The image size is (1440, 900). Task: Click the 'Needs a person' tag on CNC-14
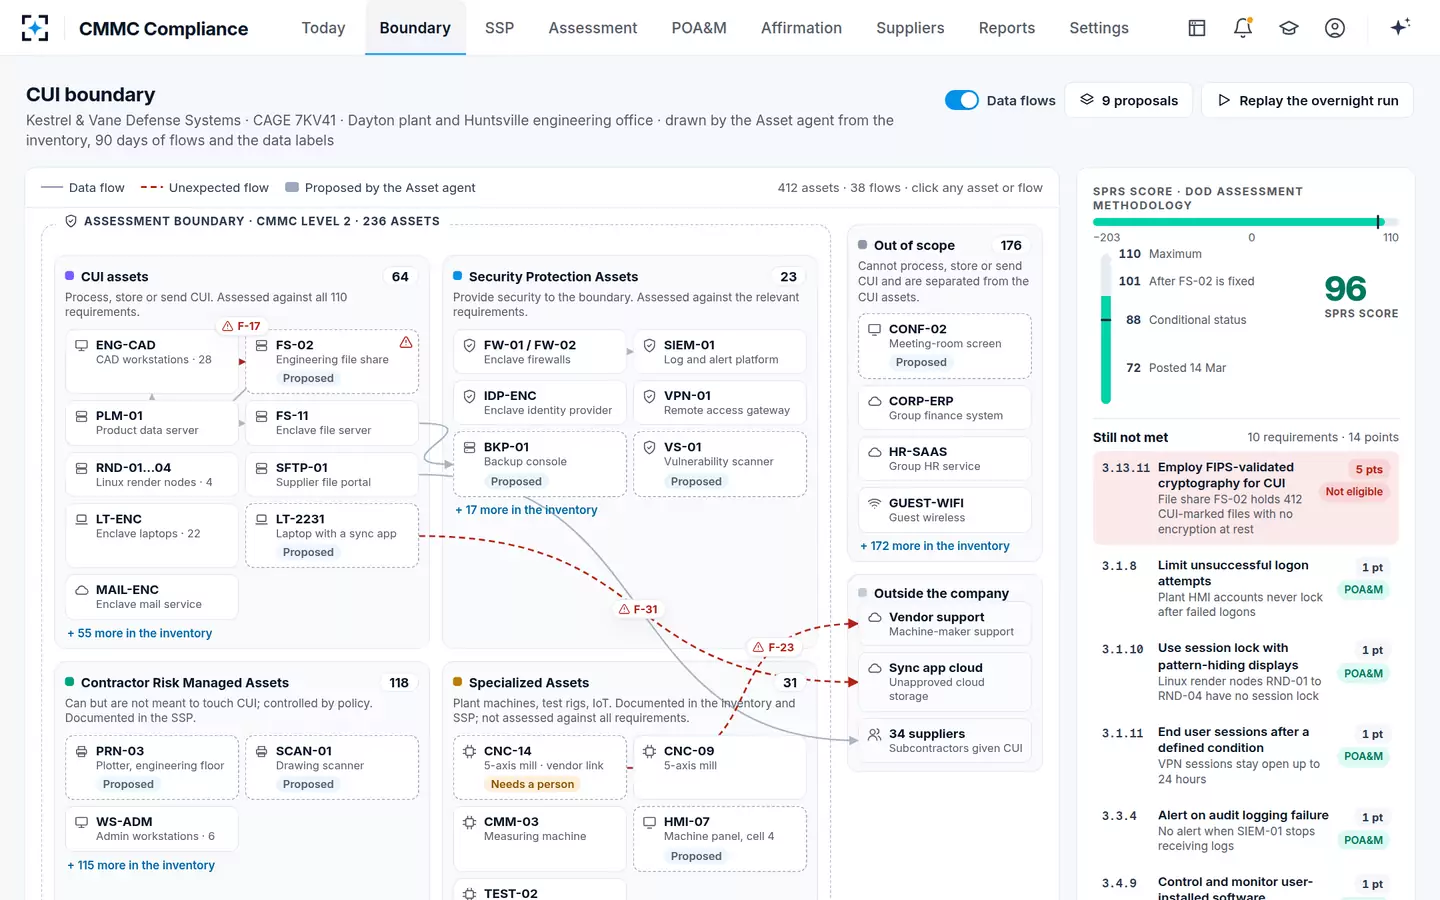[532, 784]
